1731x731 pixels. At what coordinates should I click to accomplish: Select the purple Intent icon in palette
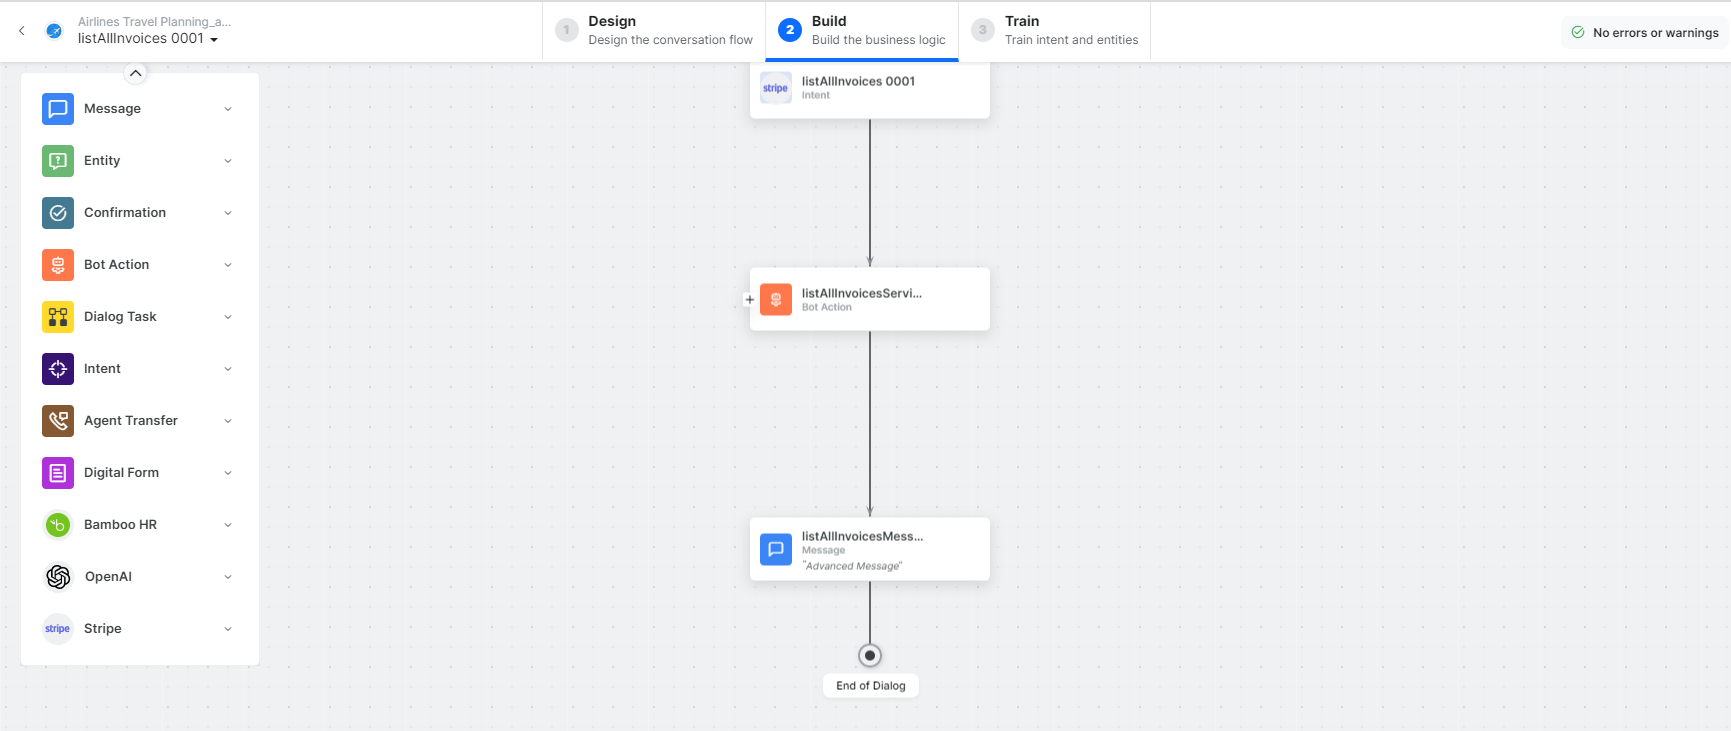click(x=58, y=369)
